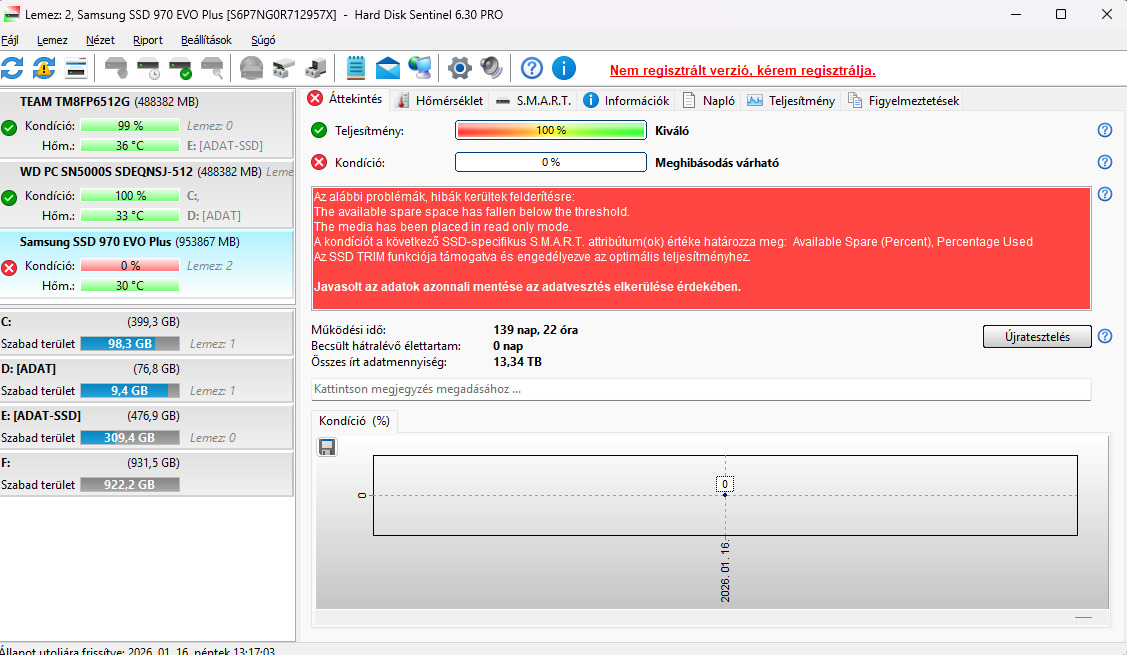Viewport: 1127px width, 655px height.
Task: Click the disk panel view toolbar icon
Action: click(x=75, y=68)
